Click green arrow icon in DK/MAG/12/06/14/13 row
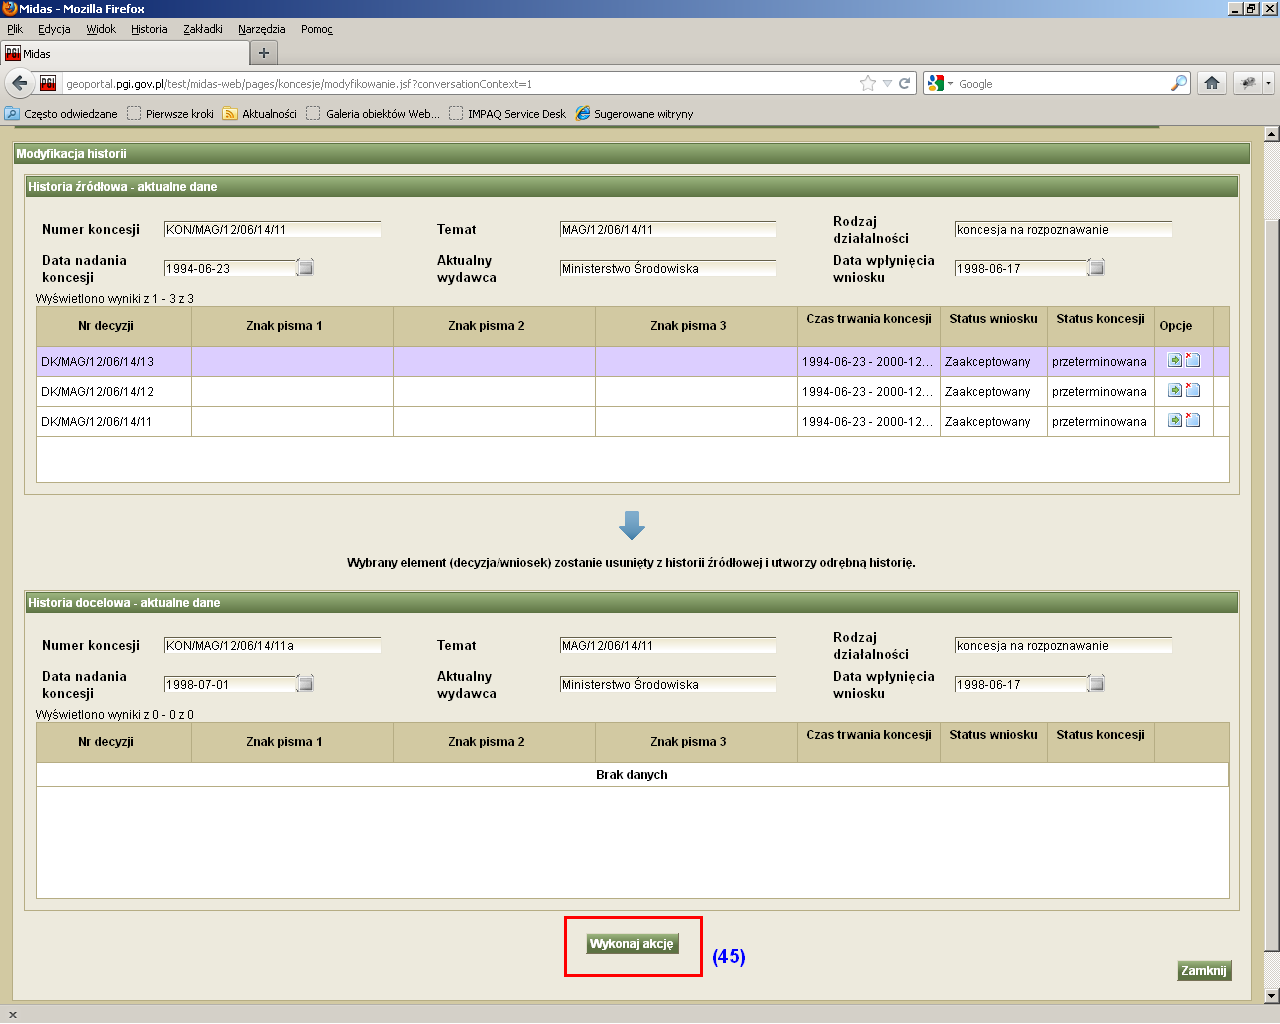 [1175, 361]
